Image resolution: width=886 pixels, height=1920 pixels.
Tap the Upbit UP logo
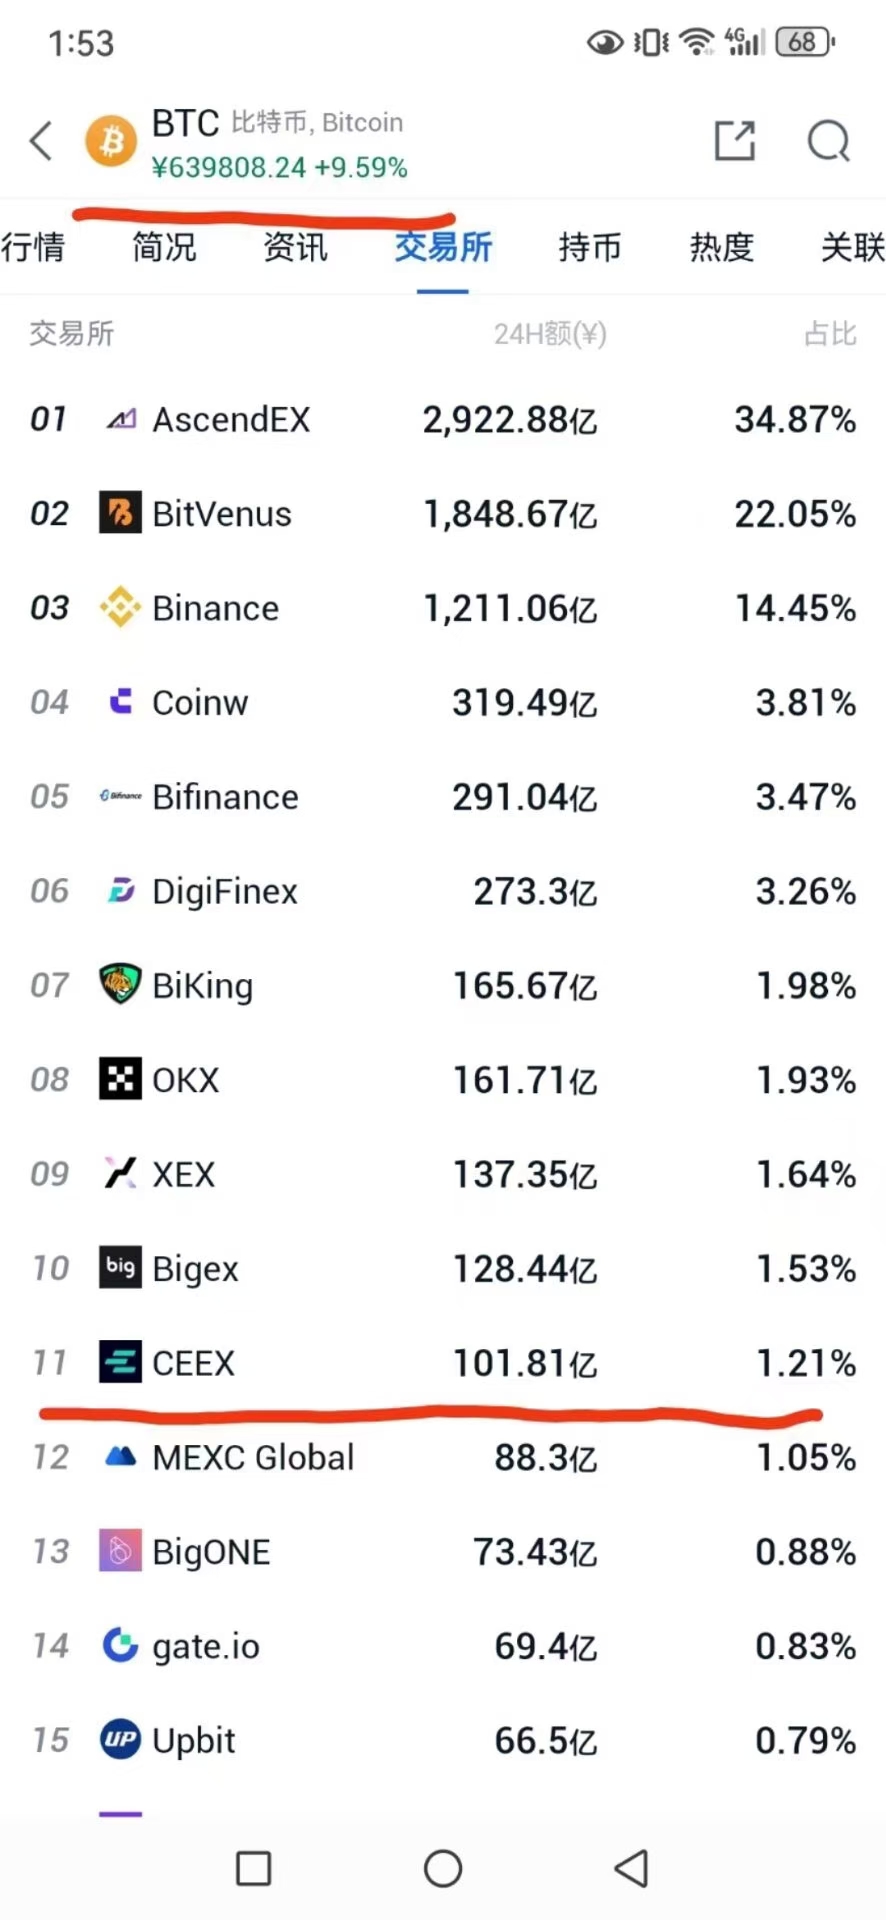tap(120, 1740)
